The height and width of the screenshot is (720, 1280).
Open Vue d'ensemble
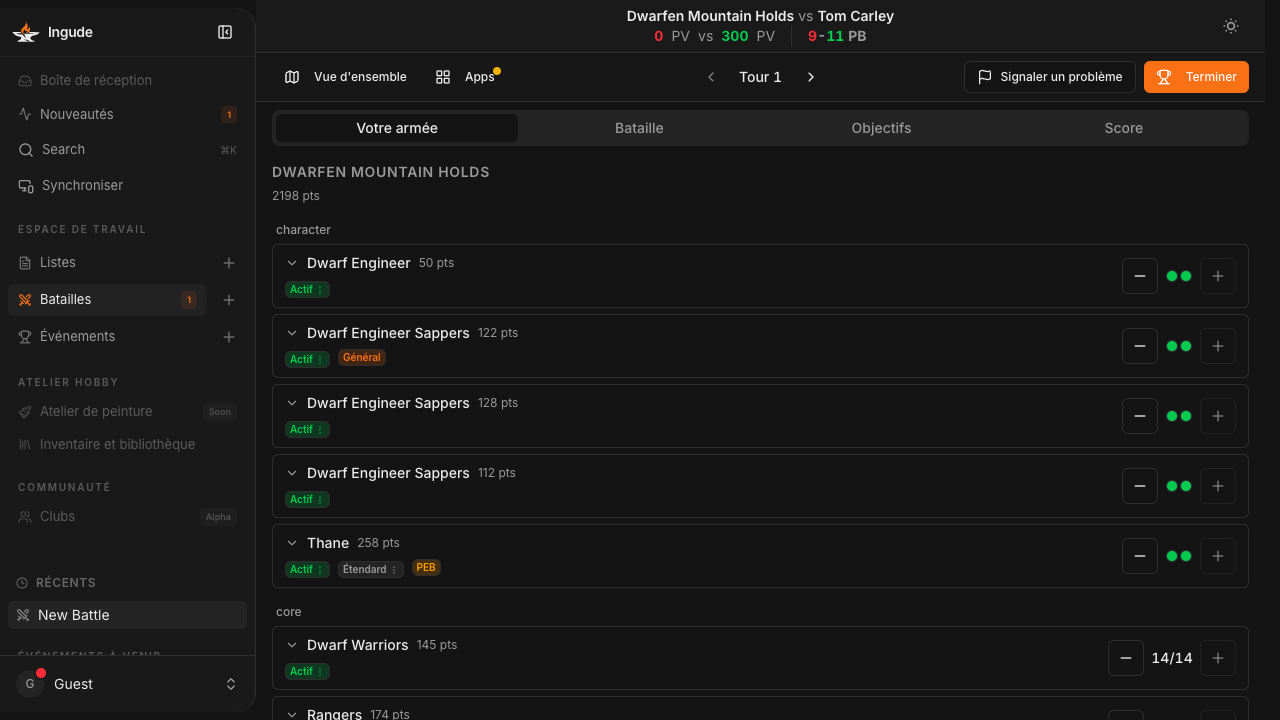[x=346, y=77]
